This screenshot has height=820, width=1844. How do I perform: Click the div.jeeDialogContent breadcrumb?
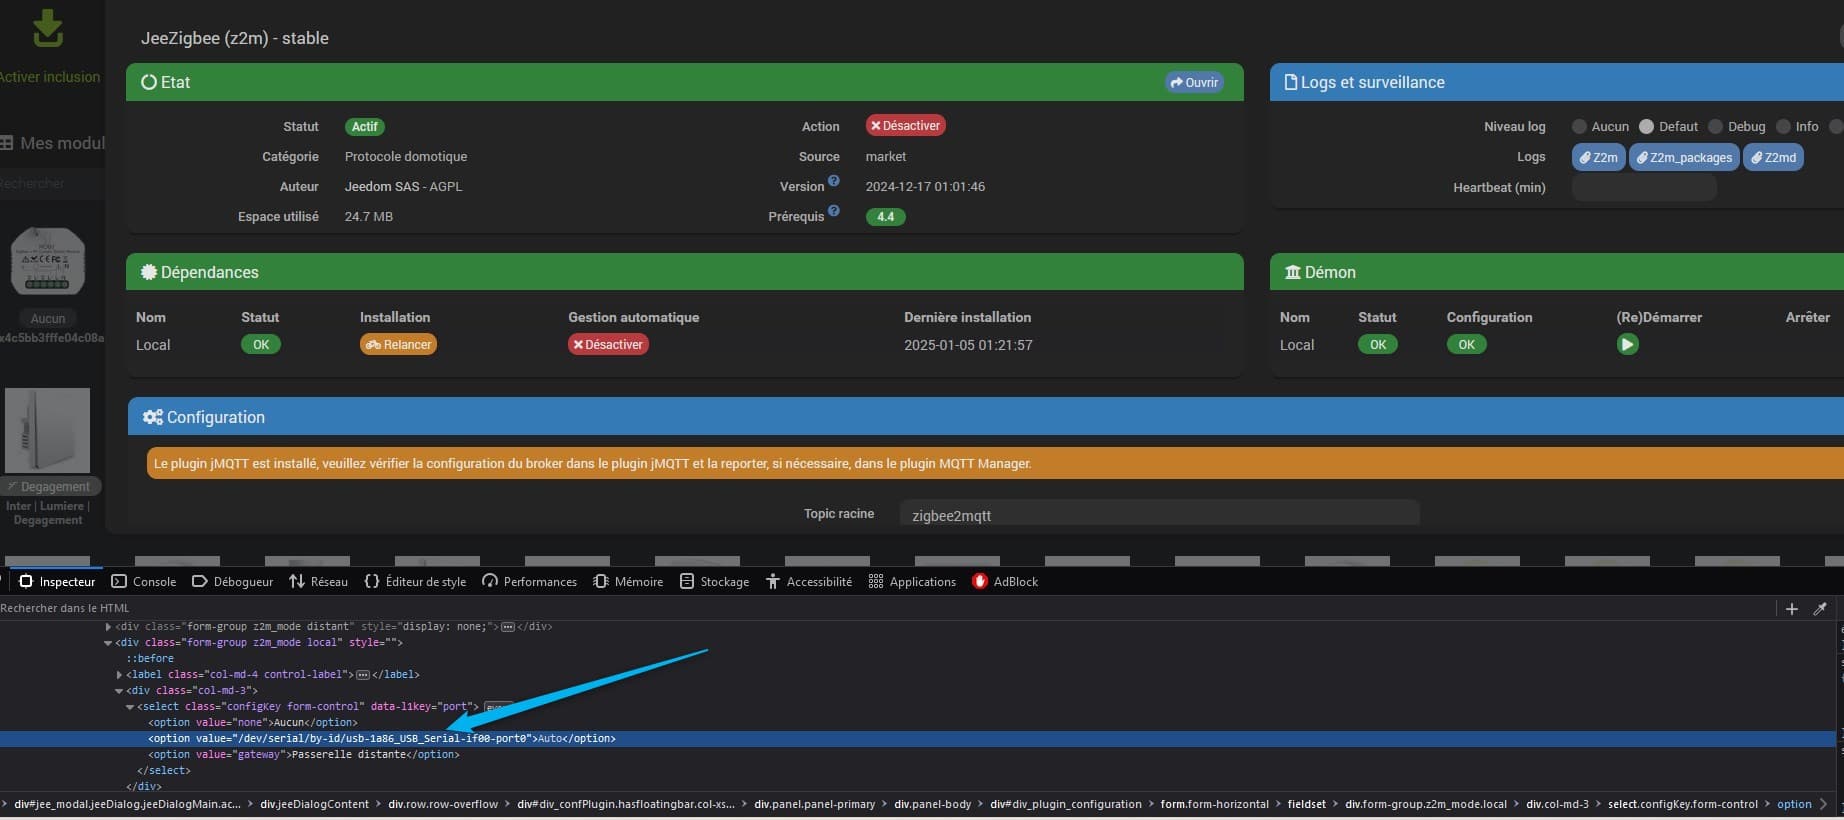click(315, 804)
